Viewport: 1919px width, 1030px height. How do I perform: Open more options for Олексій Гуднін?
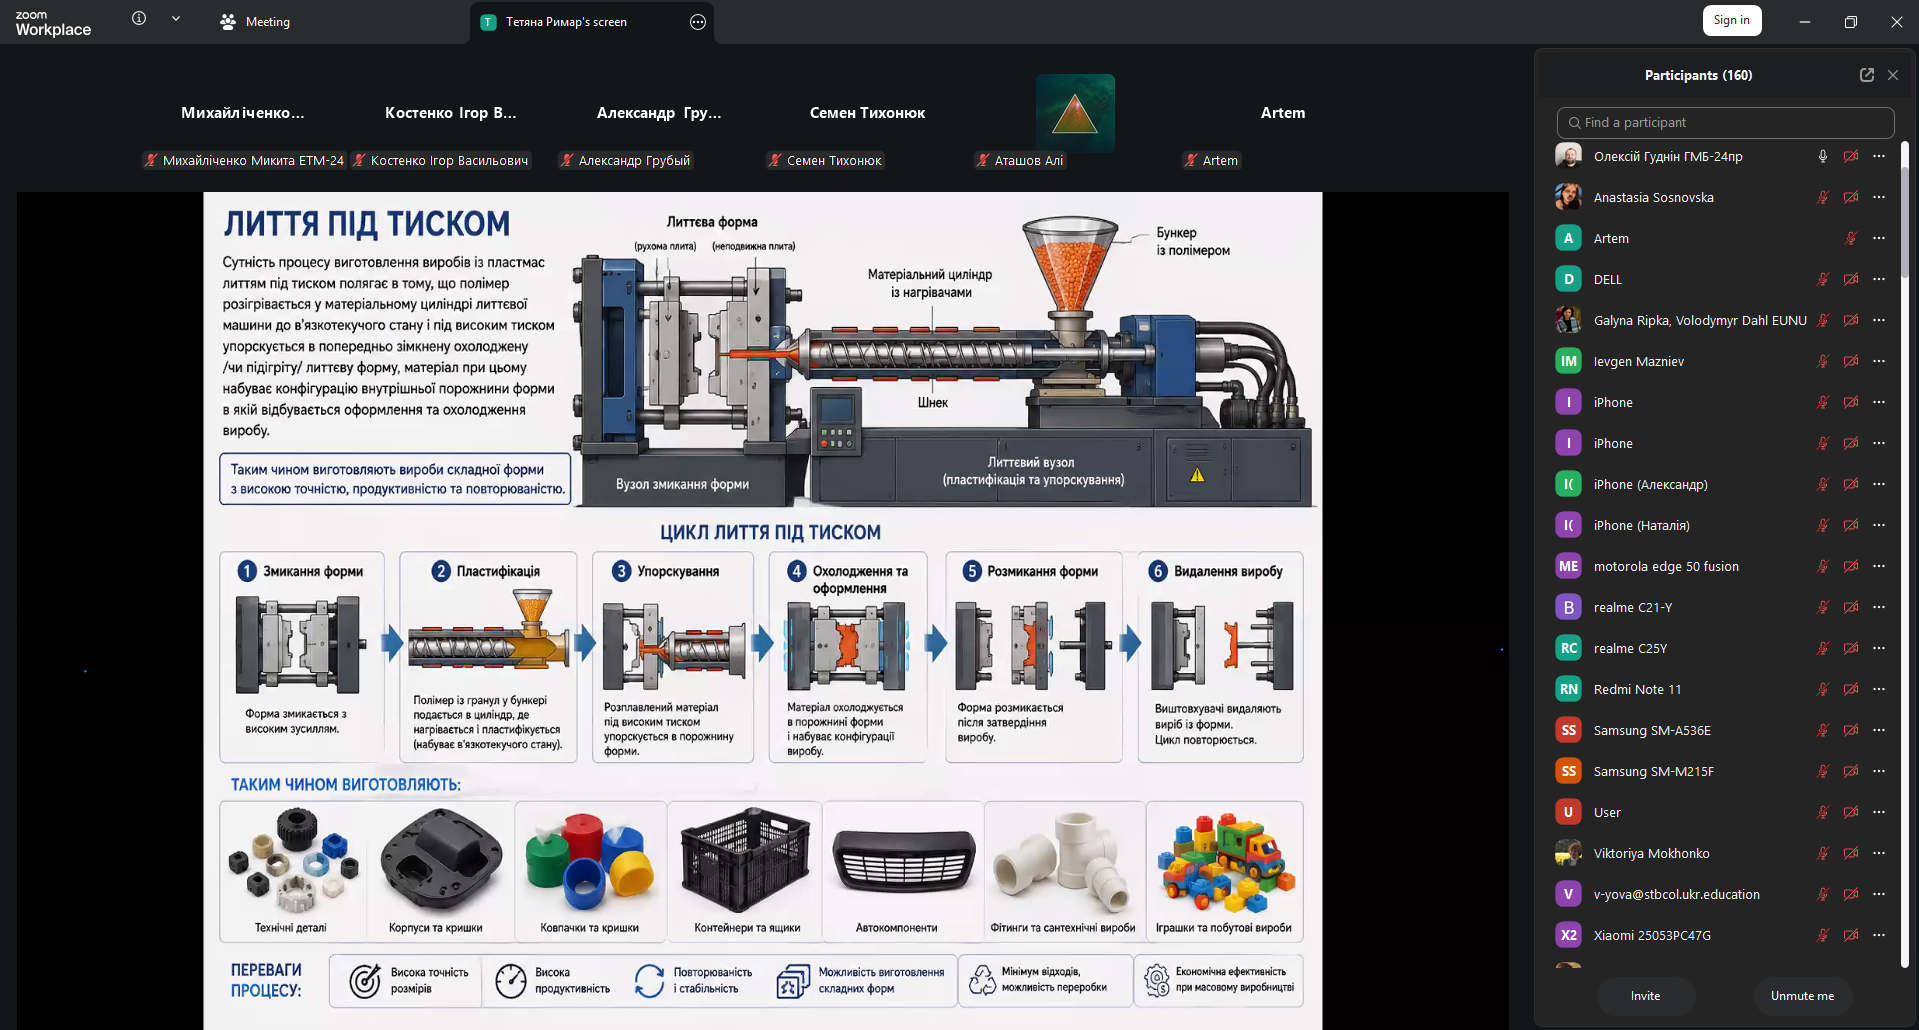pyautogui.click(x=1879, y=156)
